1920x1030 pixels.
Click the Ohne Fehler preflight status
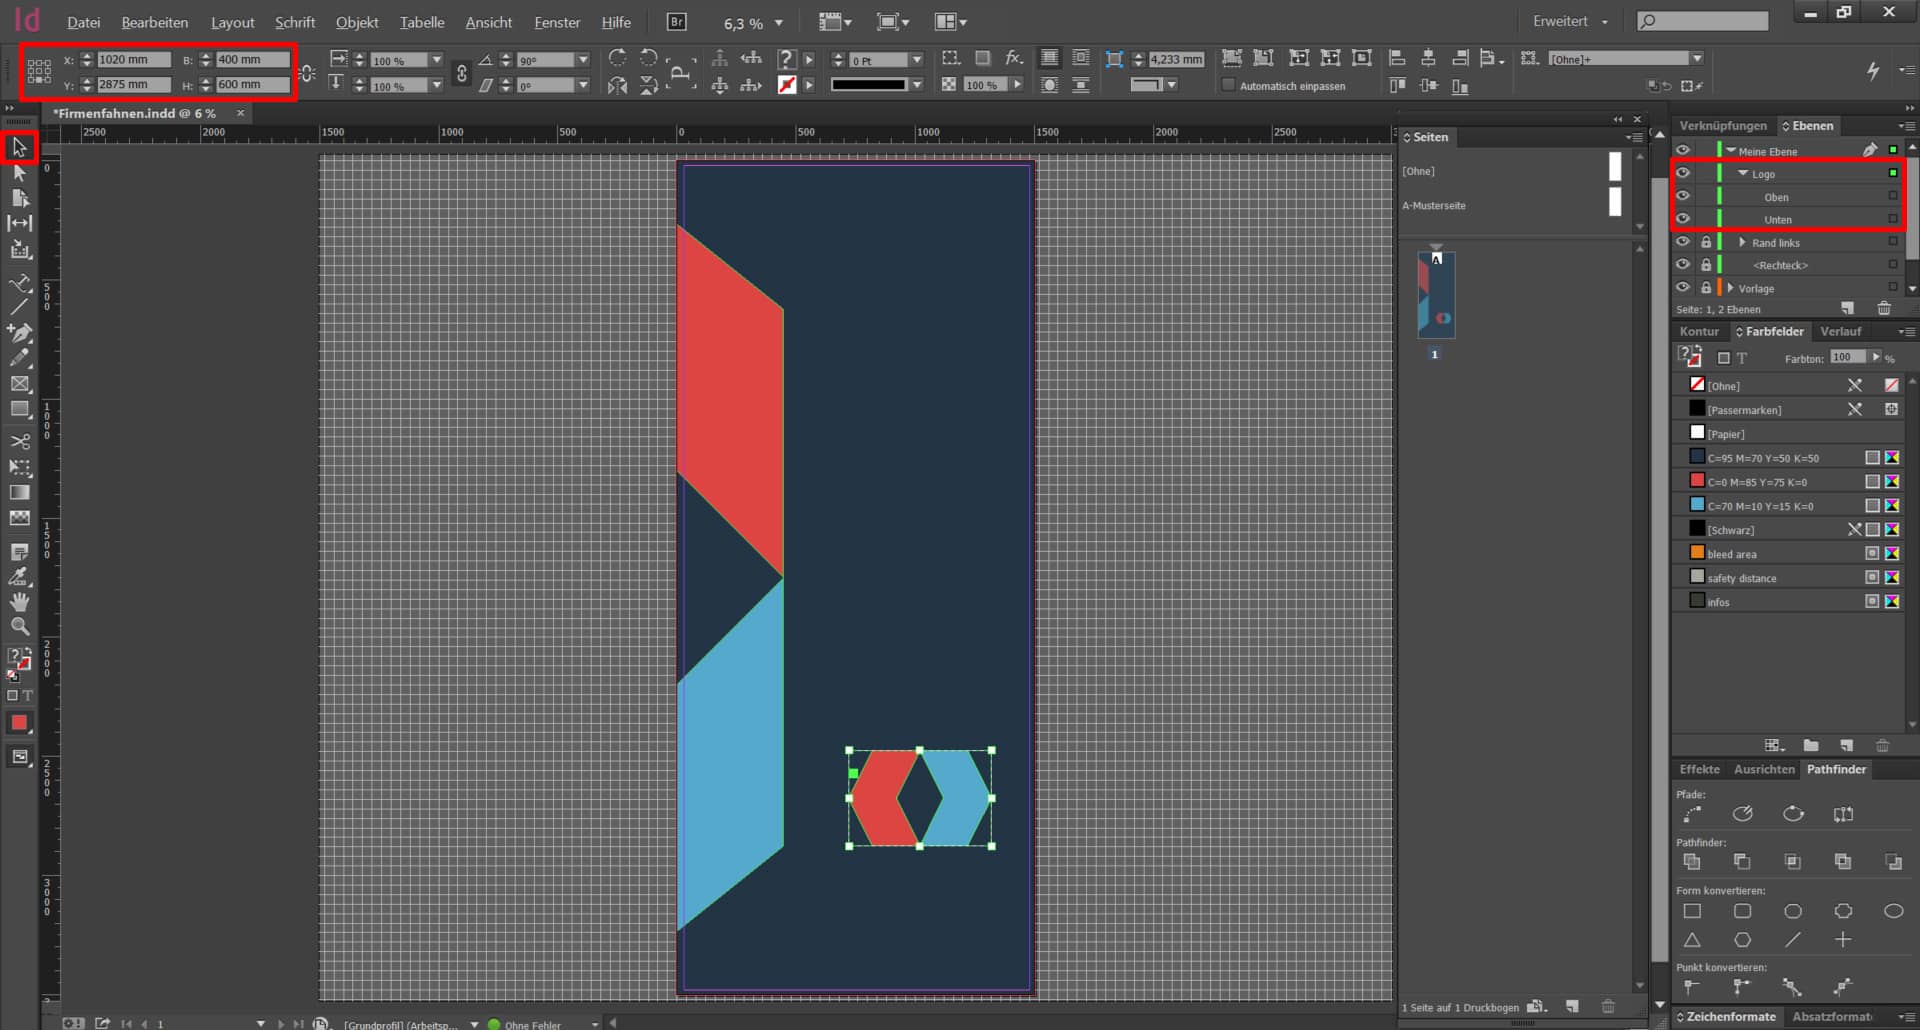[531, 1024]
